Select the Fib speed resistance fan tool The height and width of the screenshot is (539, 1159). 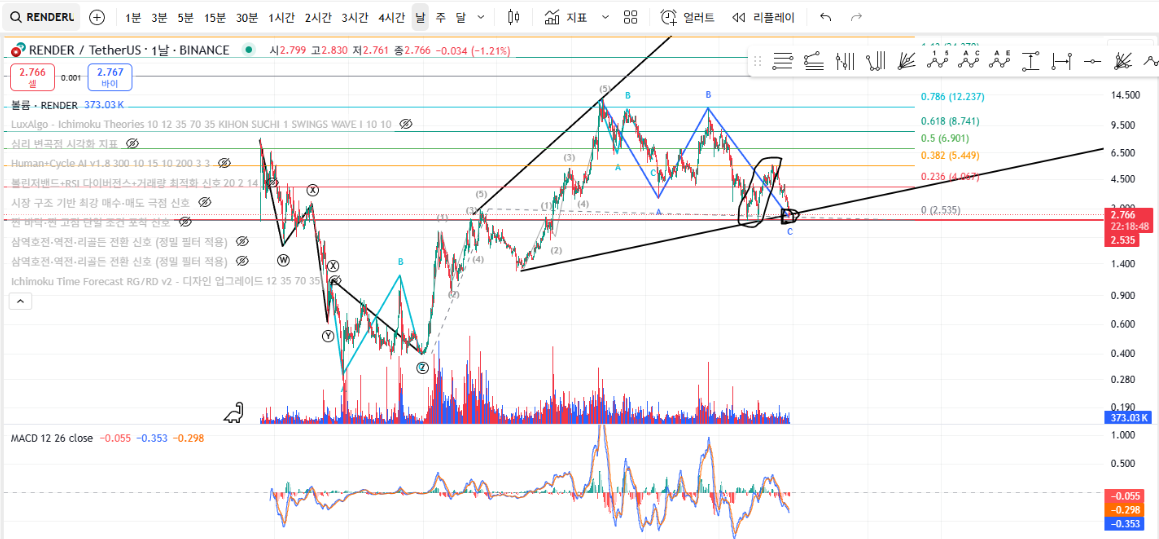[907, 62]
